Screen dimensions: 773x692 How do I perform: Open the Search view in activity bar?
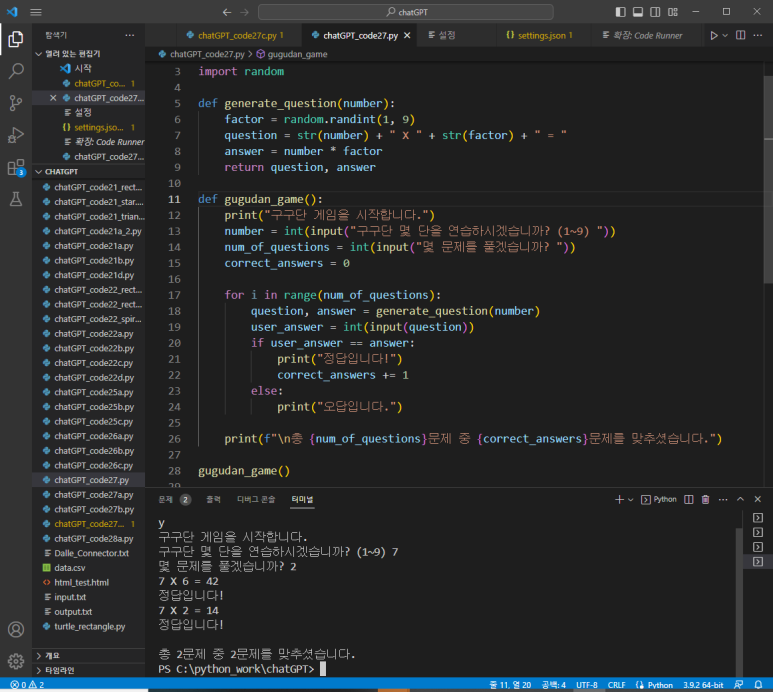pos(16,71)
